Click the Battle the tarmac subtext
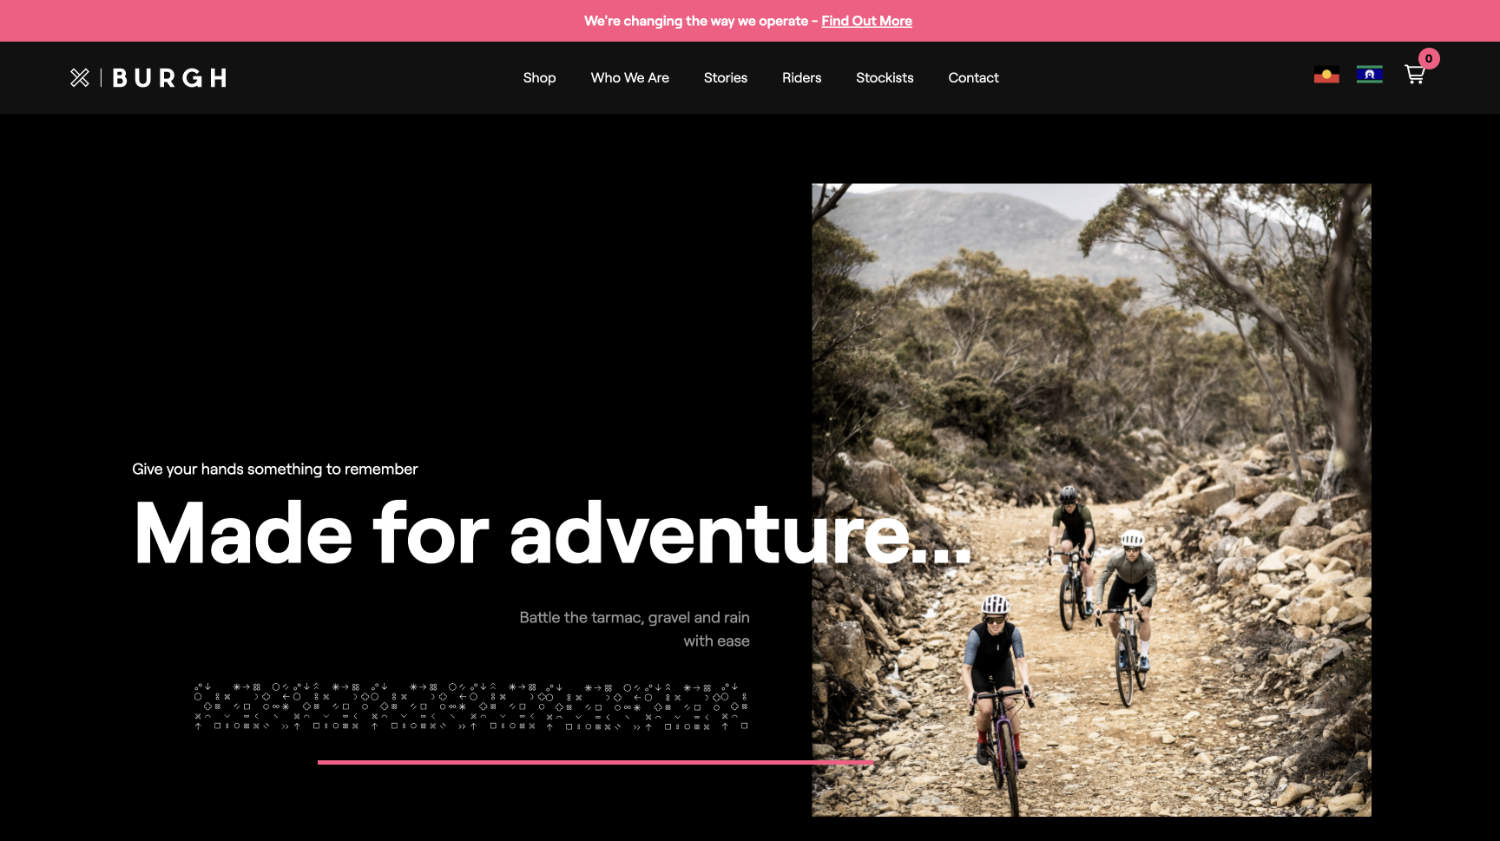The image size is (1500, 841). point(634,629)
